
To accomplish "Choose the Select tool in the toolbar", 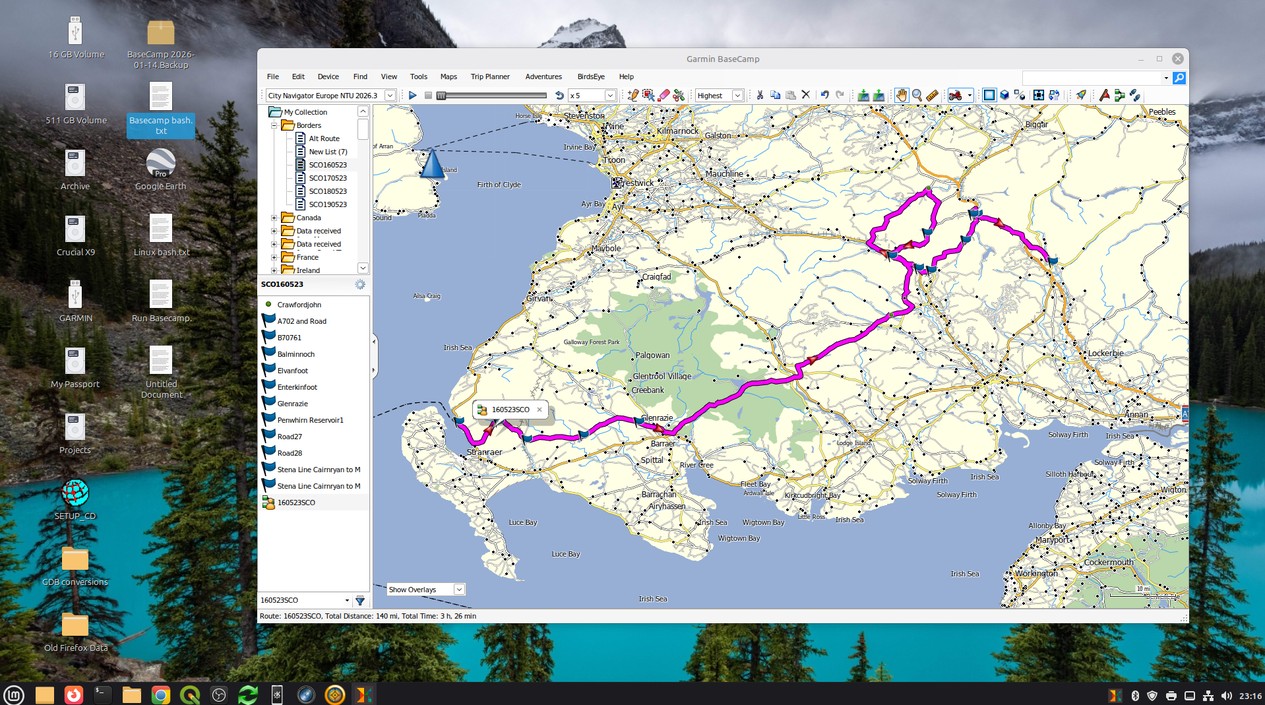I will (648, 95).
